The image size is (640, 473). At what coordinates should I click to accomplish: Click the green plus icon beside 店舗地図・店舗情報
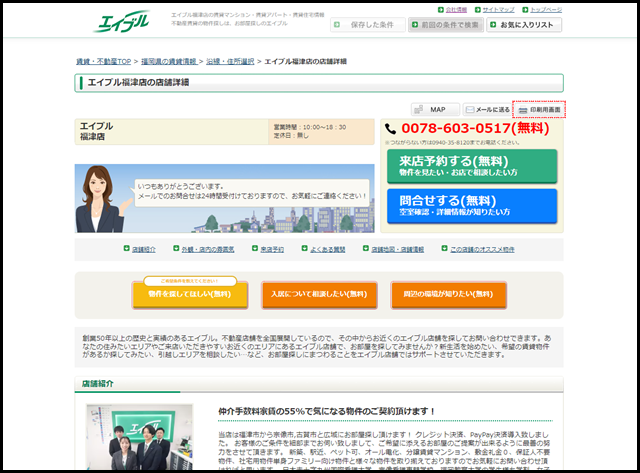pos(366,248)
